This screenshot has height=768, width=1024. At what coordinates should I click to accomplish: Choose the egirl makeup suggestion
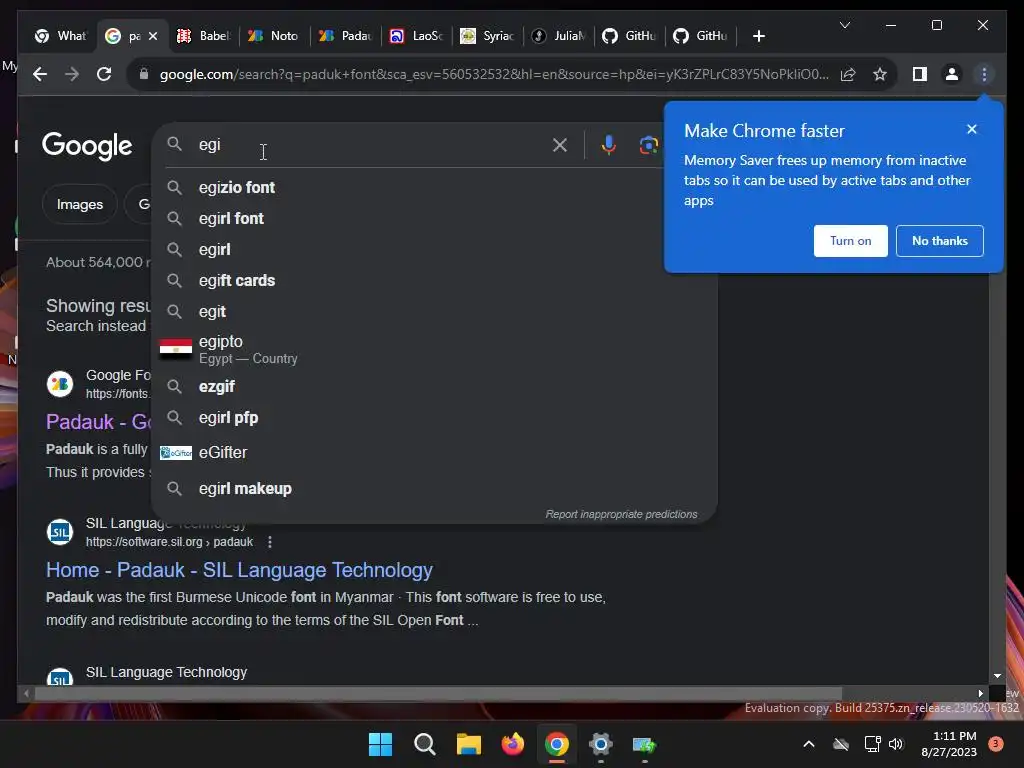434,488
